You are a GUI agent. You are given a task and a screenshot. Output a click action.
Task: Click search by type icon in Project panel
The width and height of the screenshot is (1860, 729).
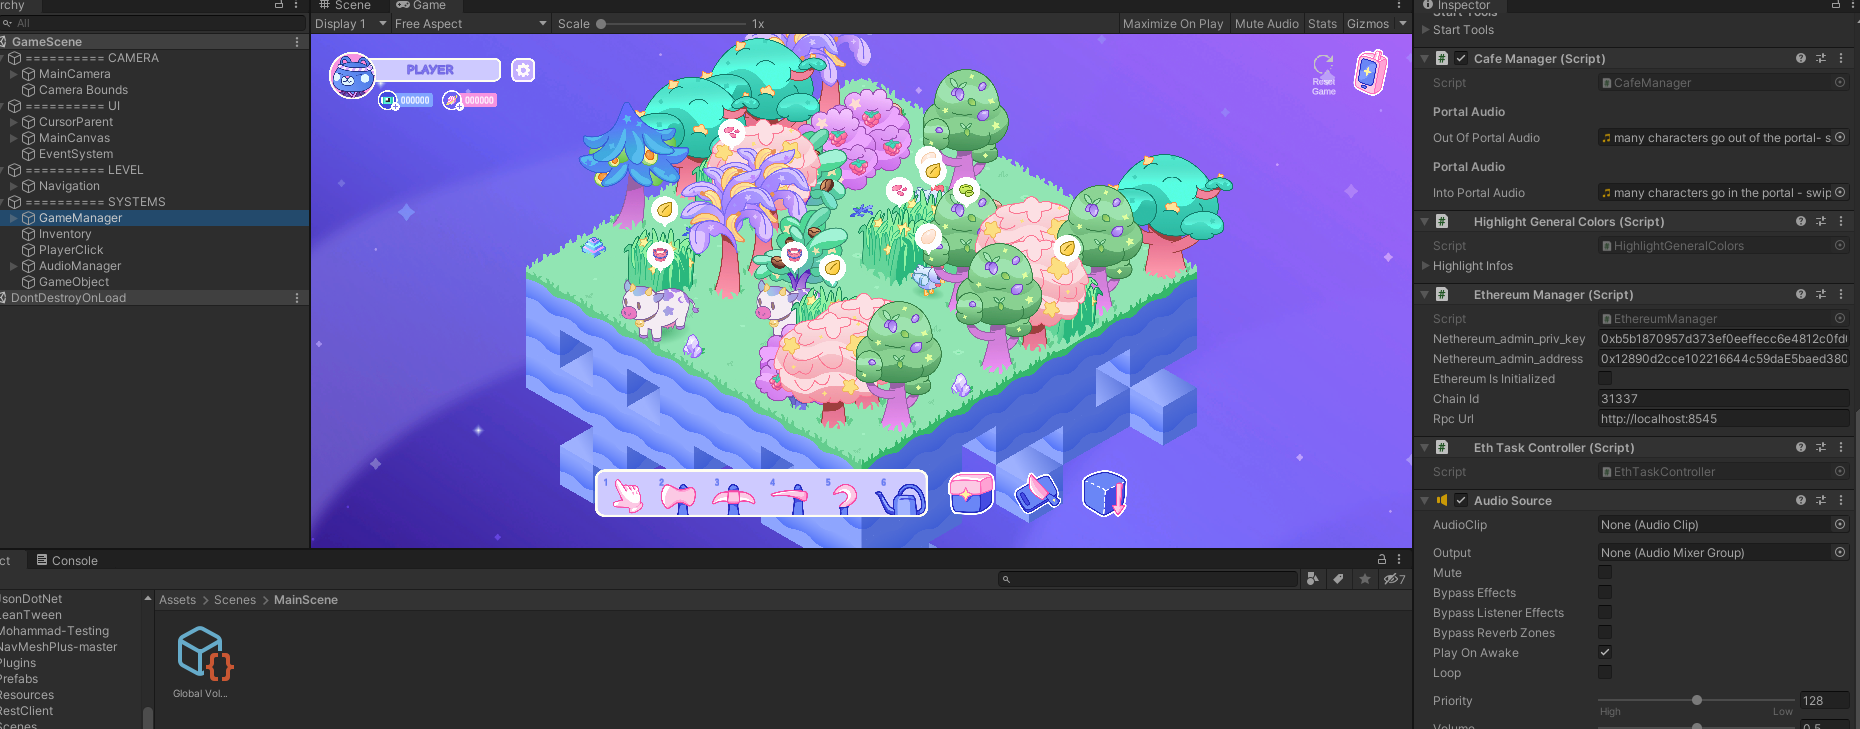tap(1313, 579)
